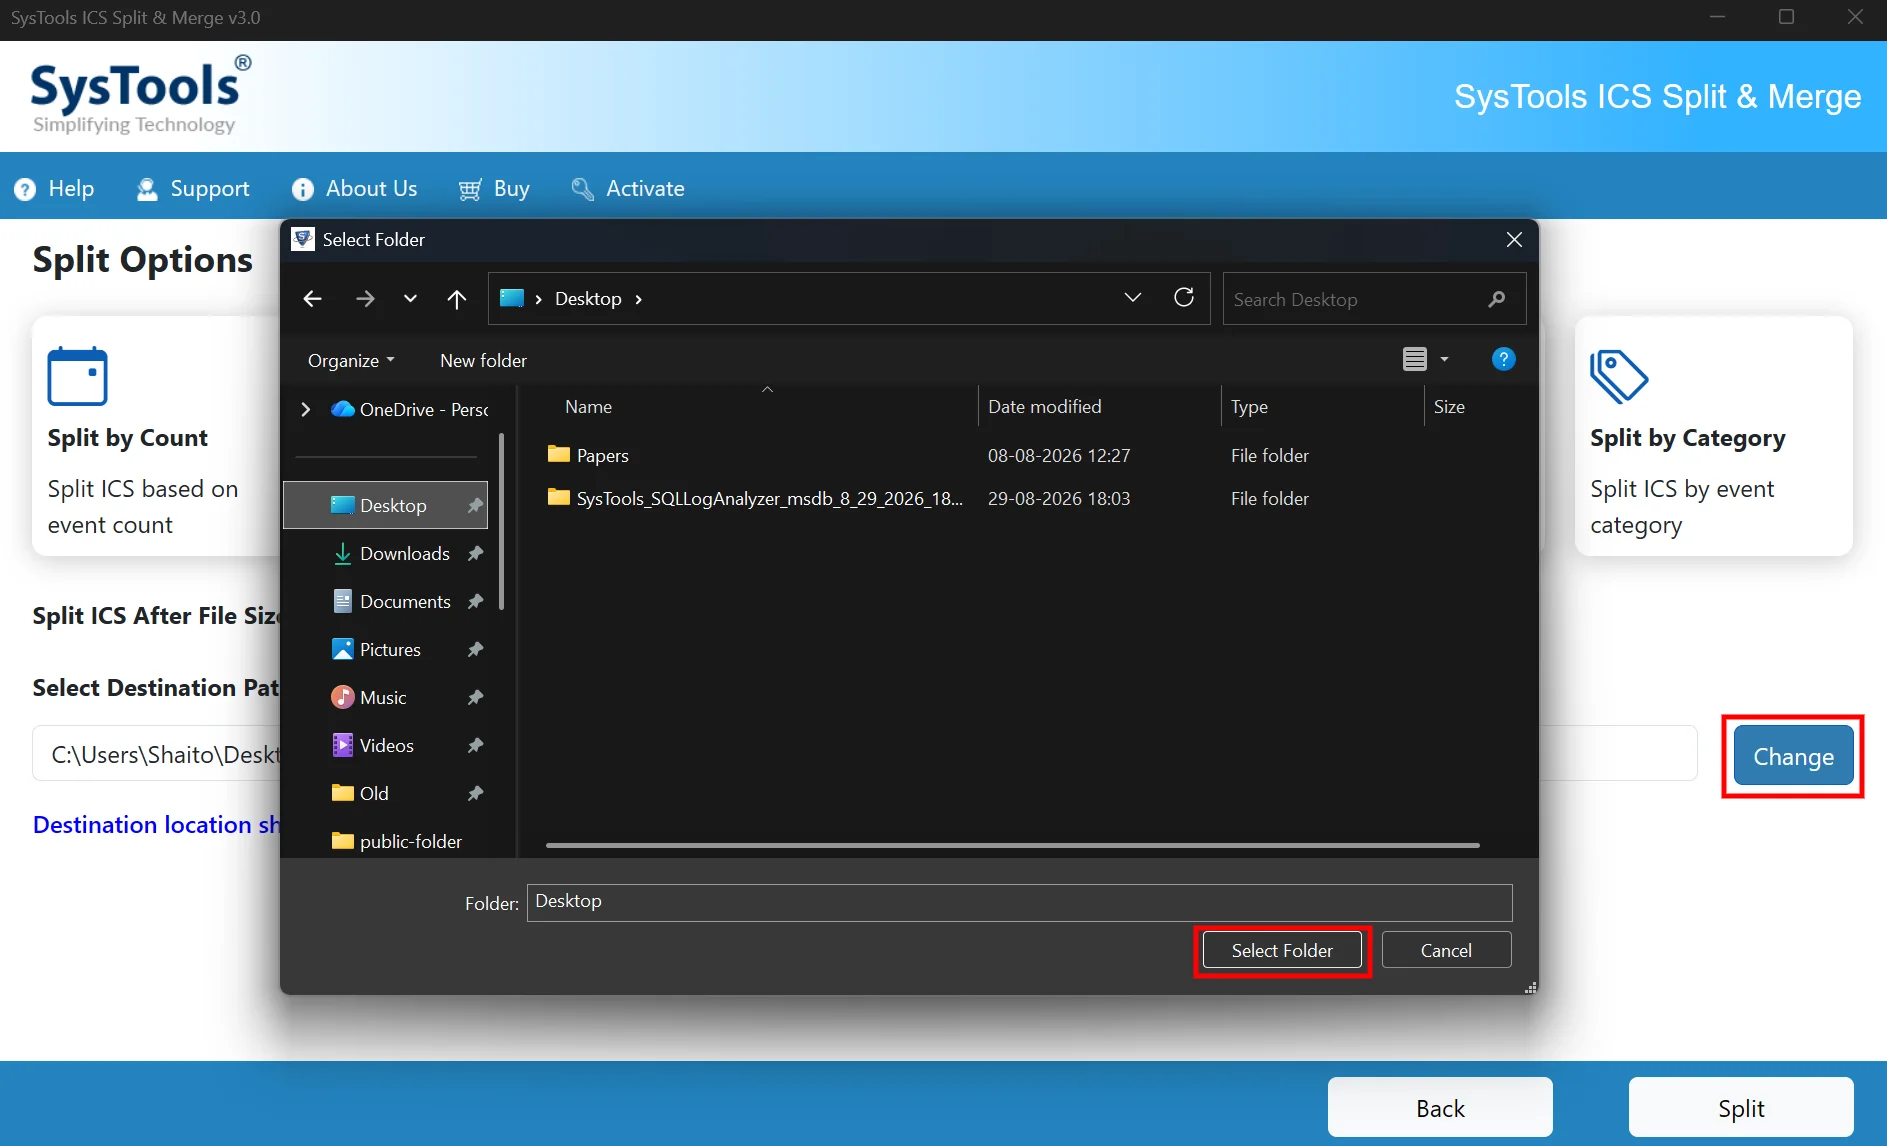Screen dimensions: 1887x1146
Task: Click the Folder name input field
Action: click(x=1019, y=902)
